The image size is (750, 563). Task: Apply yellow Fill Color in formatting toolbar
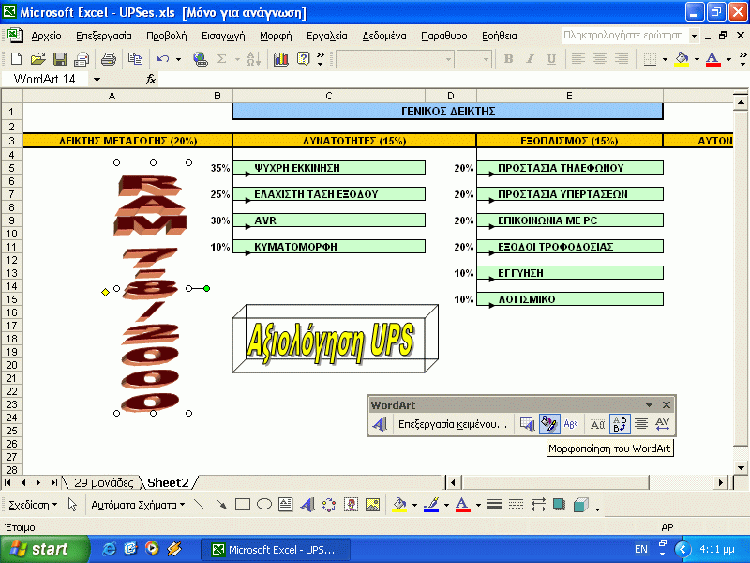[x=682, y=59]
